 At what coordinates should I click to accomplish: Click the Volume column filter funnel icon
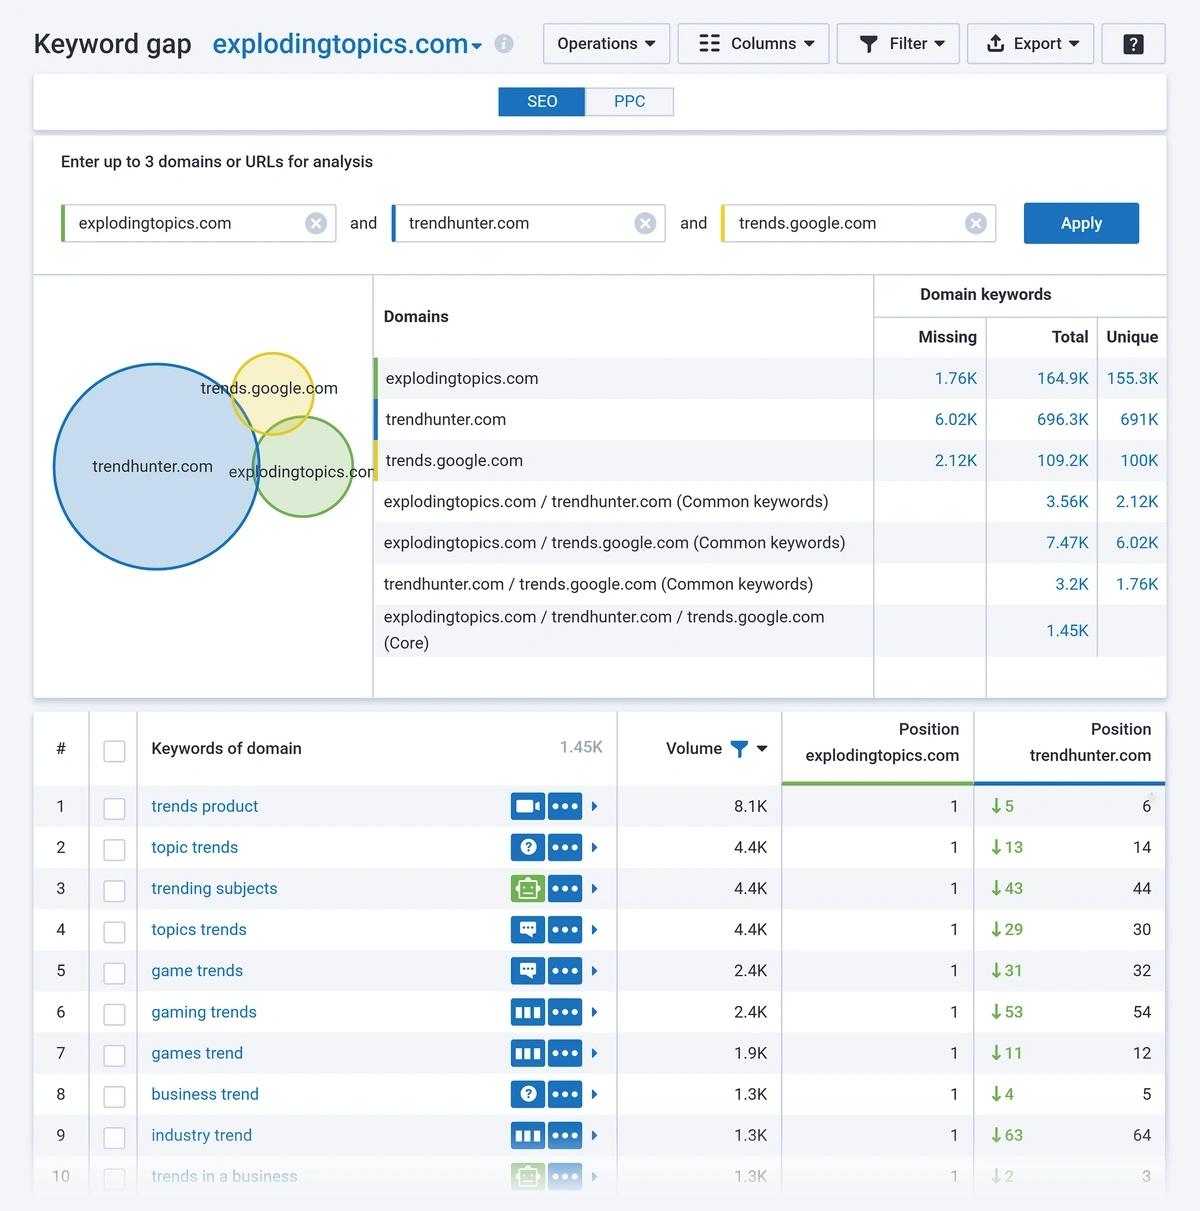pyautogui.click(x=739, y=749)
